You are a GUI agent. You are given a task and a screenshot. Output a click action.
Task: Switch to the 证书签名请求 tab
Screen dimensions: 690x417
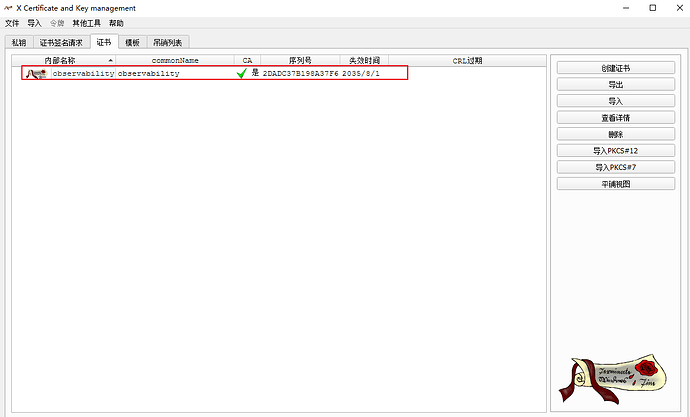[x=61, y=42]
